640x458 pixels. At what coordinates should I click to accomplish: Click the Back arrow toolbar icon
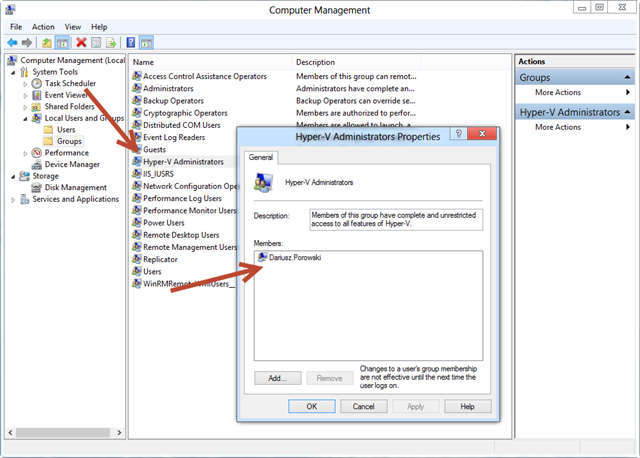tap(12, 42)
